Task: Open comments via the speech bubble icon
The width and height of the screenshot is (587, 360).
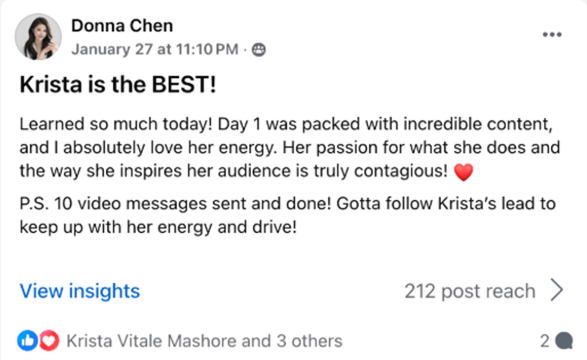Action: point(564,341)
